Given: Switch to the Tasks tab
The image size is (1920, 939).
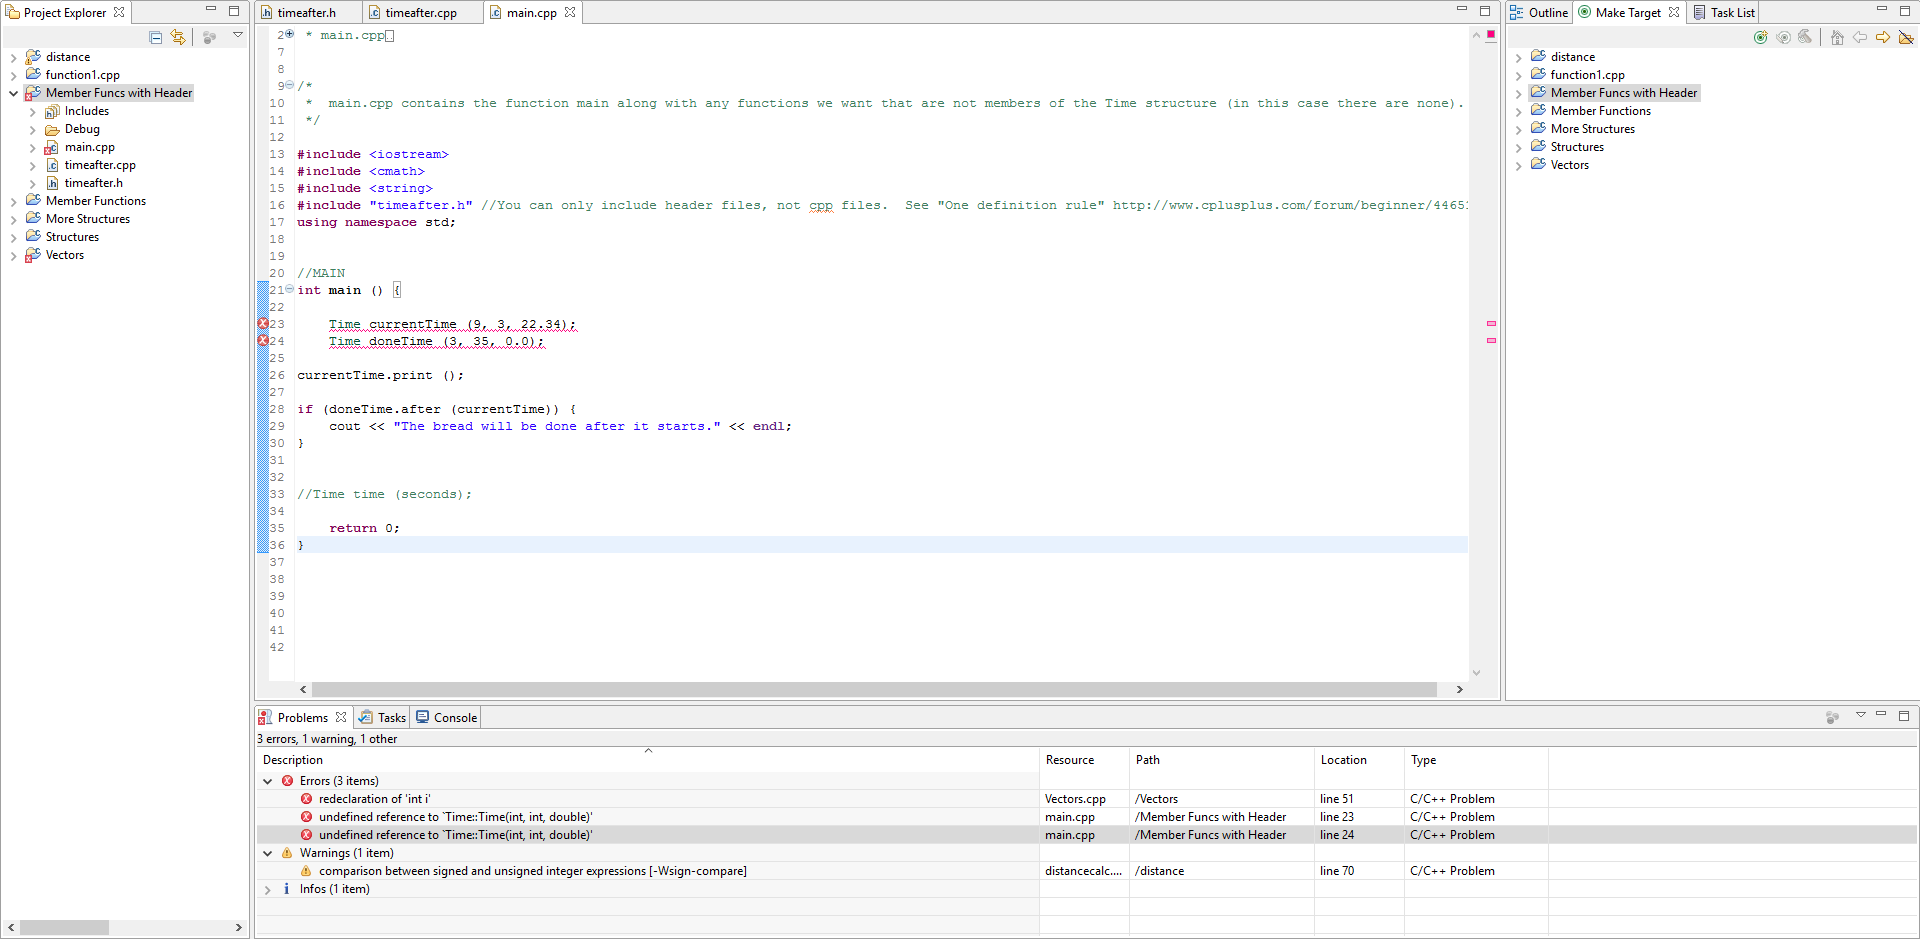Looking at the screenshot, I should [x=383, y=718].
